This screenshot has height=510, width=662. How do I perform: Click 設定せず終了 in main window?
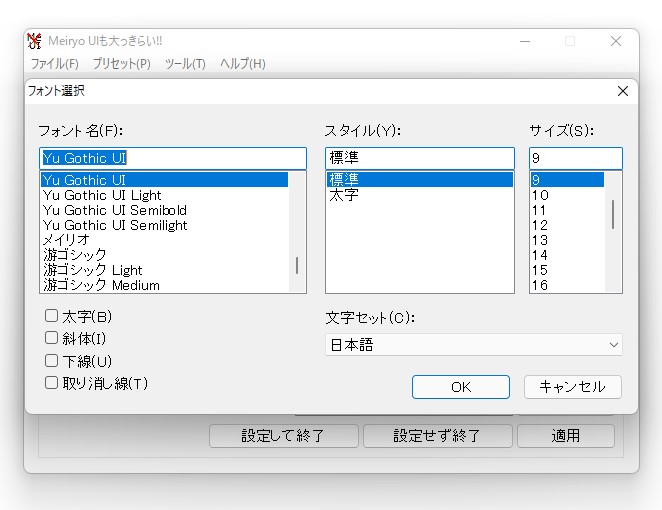(438, 436)
